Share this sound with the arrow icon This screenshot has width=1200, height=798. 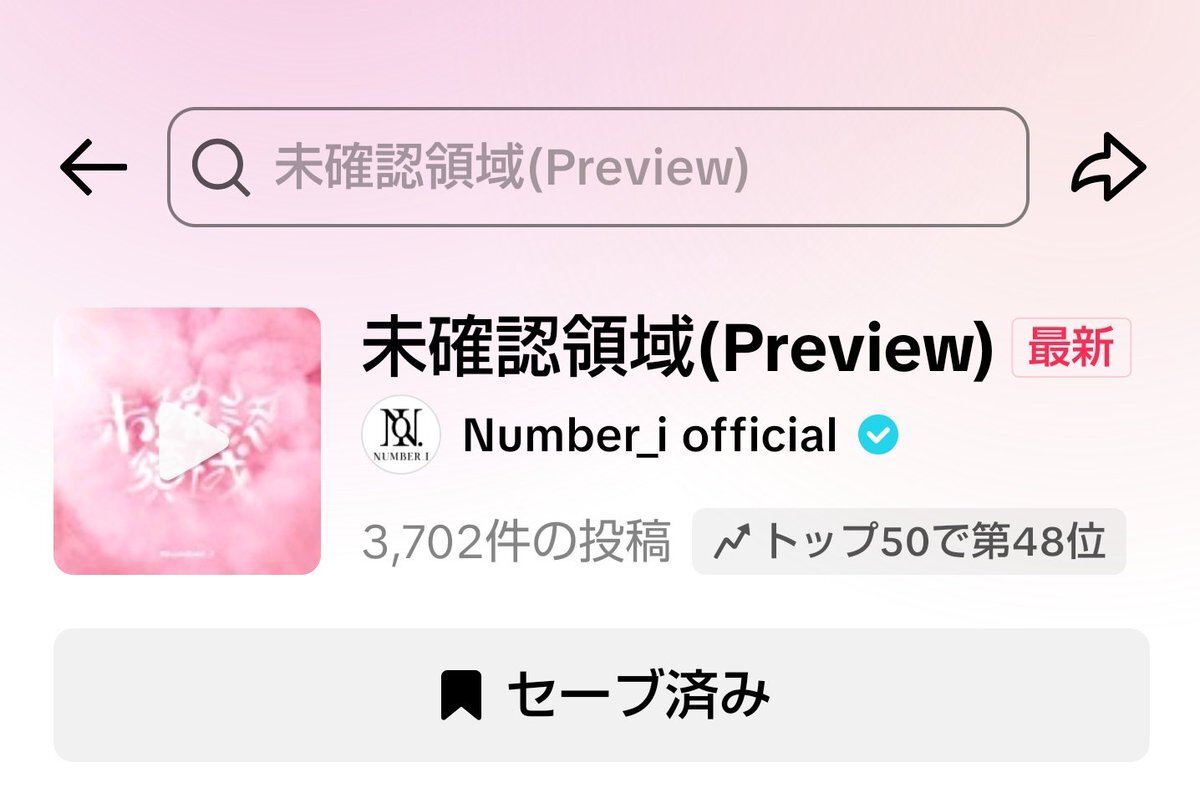click(1108, 167)
